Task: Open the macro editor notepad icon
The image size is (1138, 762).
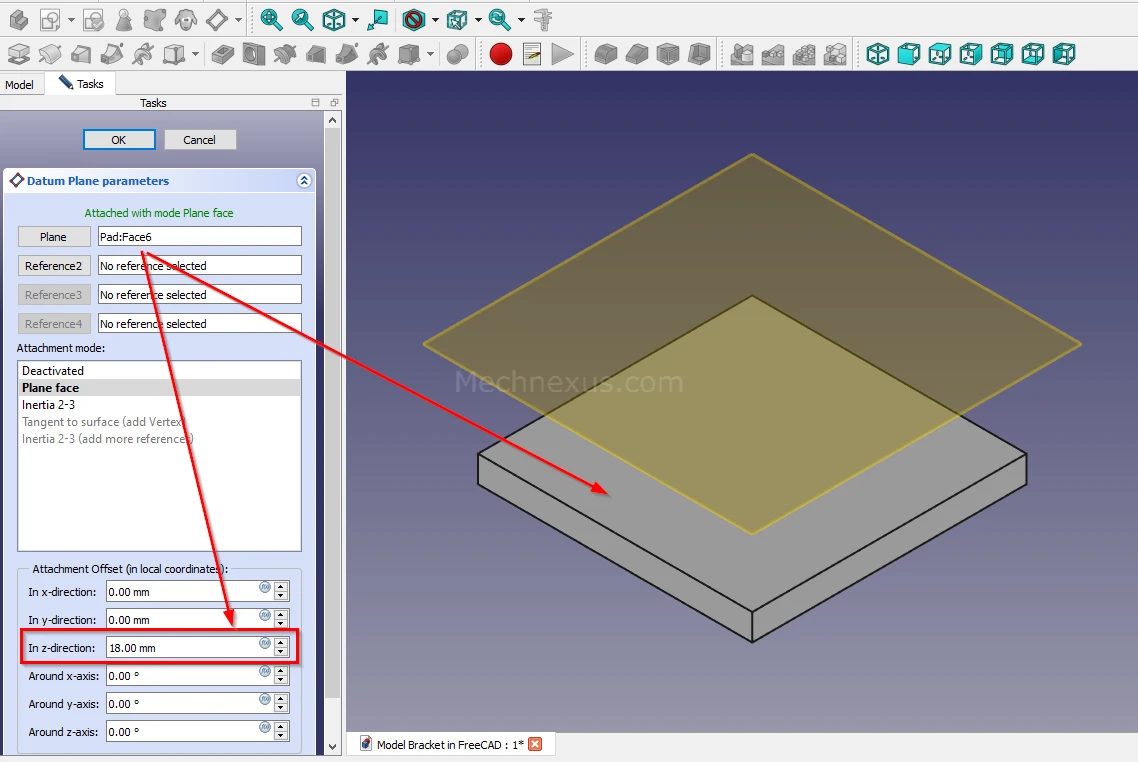Action: (x=532, y=54)
